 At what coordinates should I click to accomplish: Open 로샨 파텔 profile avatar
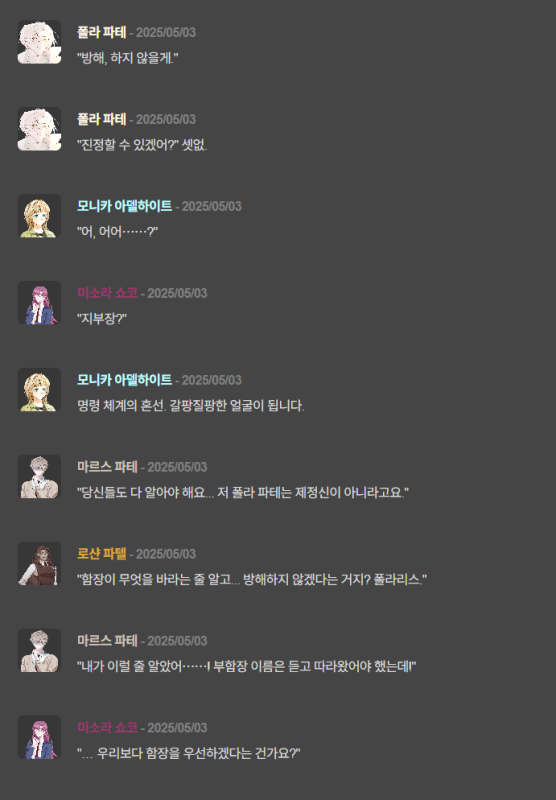[39, 563]
